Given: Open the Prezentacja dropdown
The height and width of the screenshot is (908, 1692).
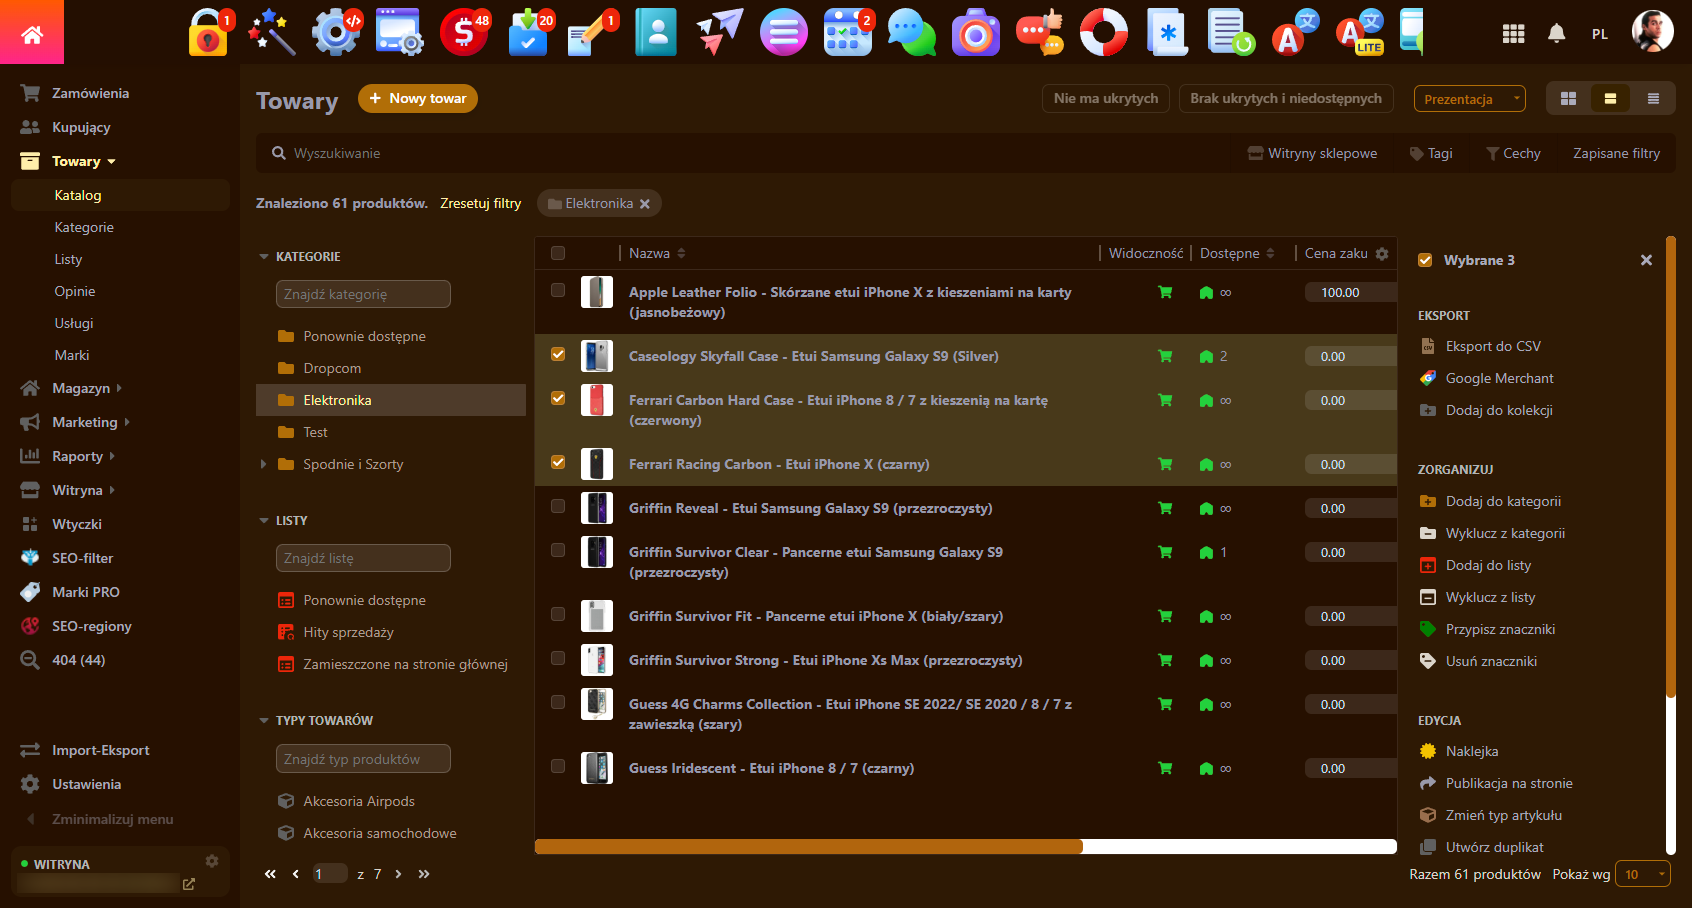Looking at the screenshot, I should [1469, 99].
